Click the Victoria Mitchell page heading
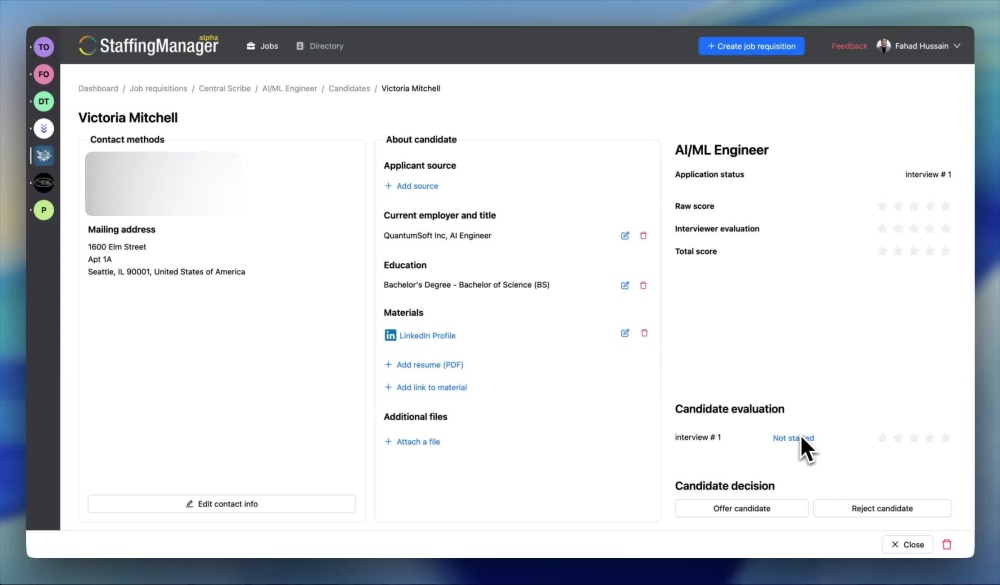 pyautogui.click(x=128, y=117)
